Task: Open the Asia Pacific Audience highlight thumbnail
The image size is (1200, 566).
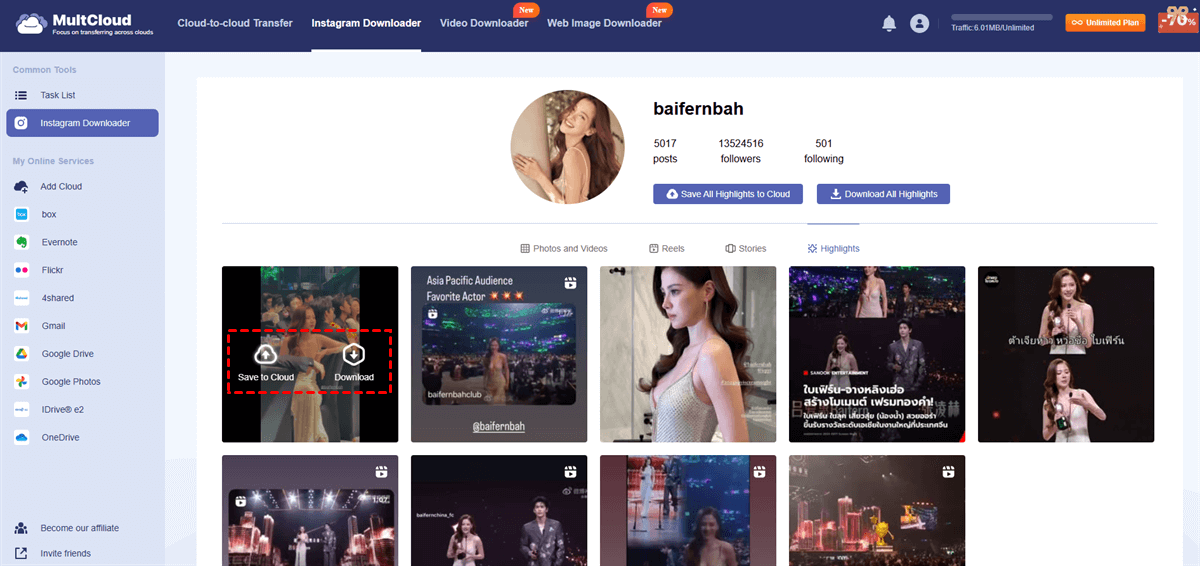Action: tap(499, 354)
